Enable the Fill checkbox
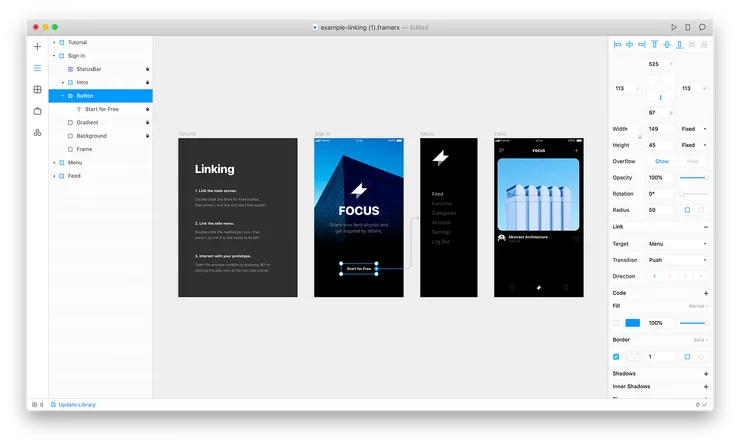Screen dimensions: 740x446 tap(616, 323)
